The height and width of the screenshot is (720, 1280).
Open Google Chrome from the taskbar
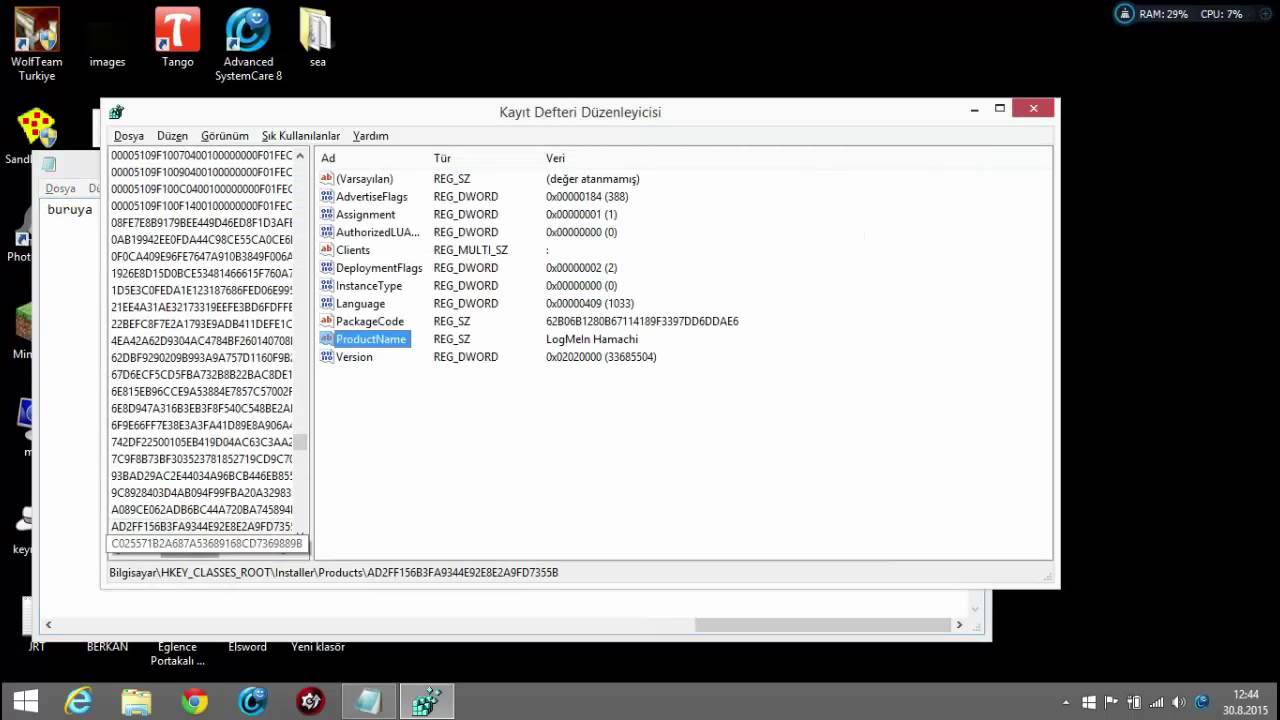(x=194, y=701)
